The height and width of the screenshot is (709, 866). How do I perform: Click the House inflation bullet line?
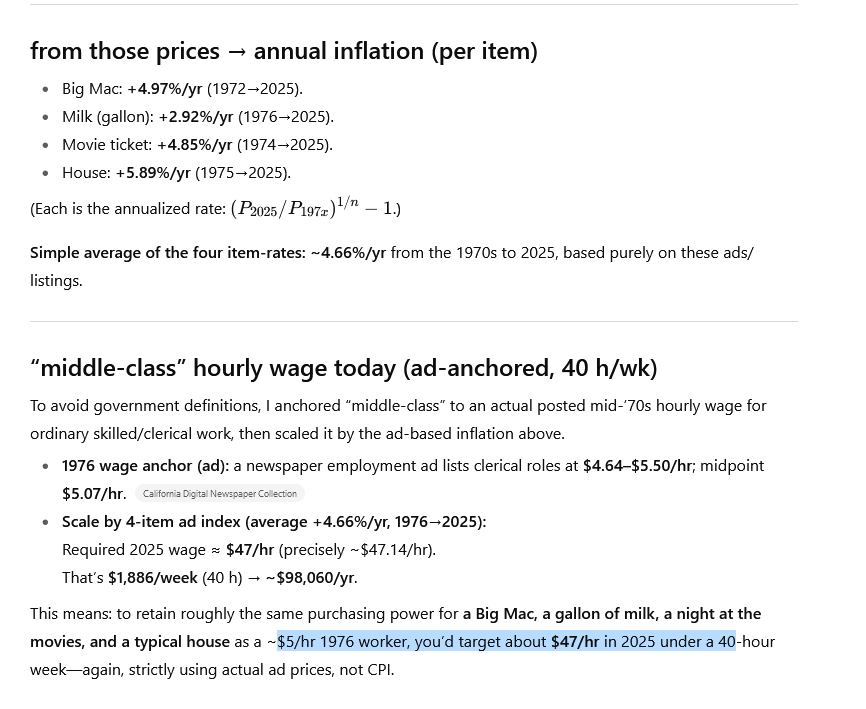(x=176, y=173)
